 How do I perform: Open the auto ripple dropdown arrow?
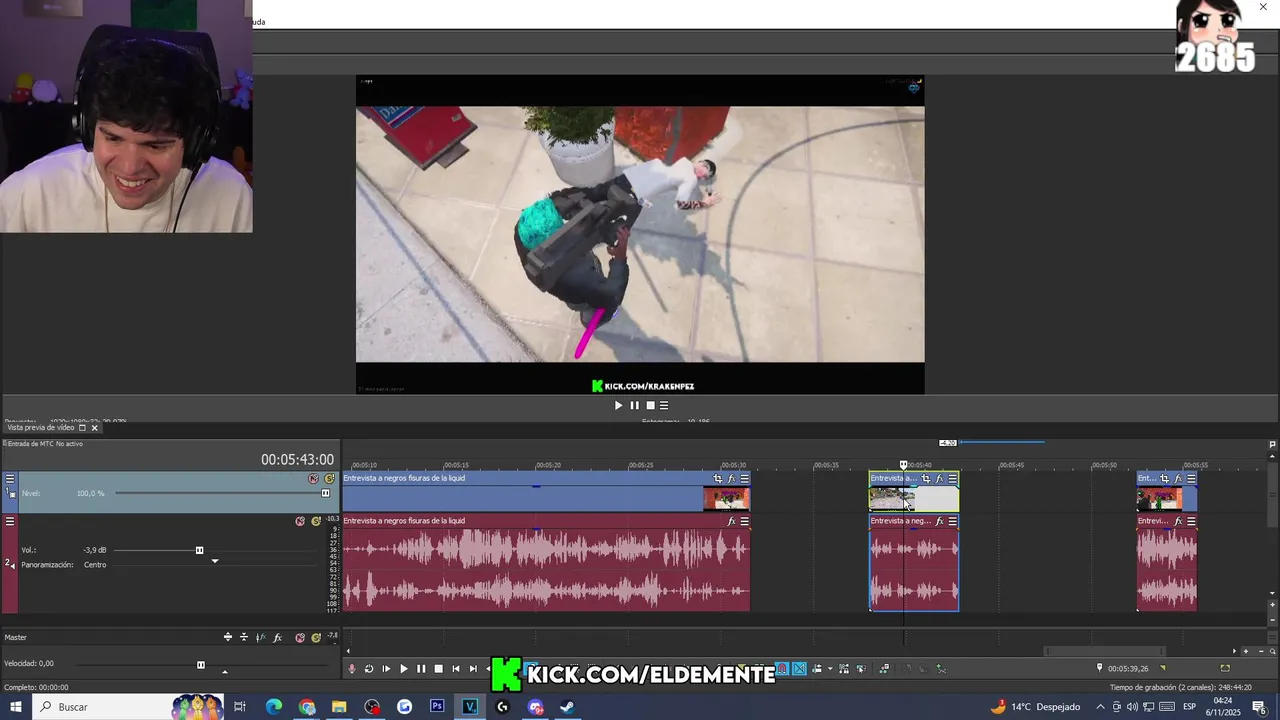(x=830, y=669)
